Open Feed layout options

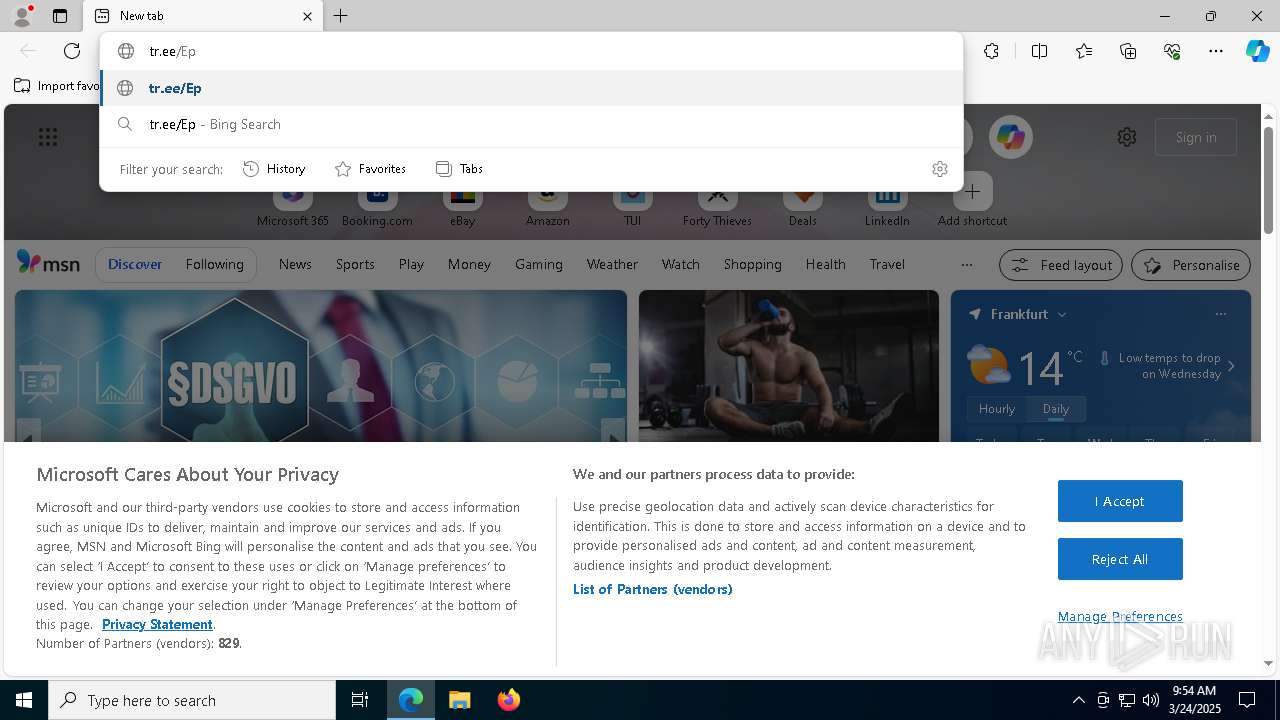click(x=1061, y=265)
